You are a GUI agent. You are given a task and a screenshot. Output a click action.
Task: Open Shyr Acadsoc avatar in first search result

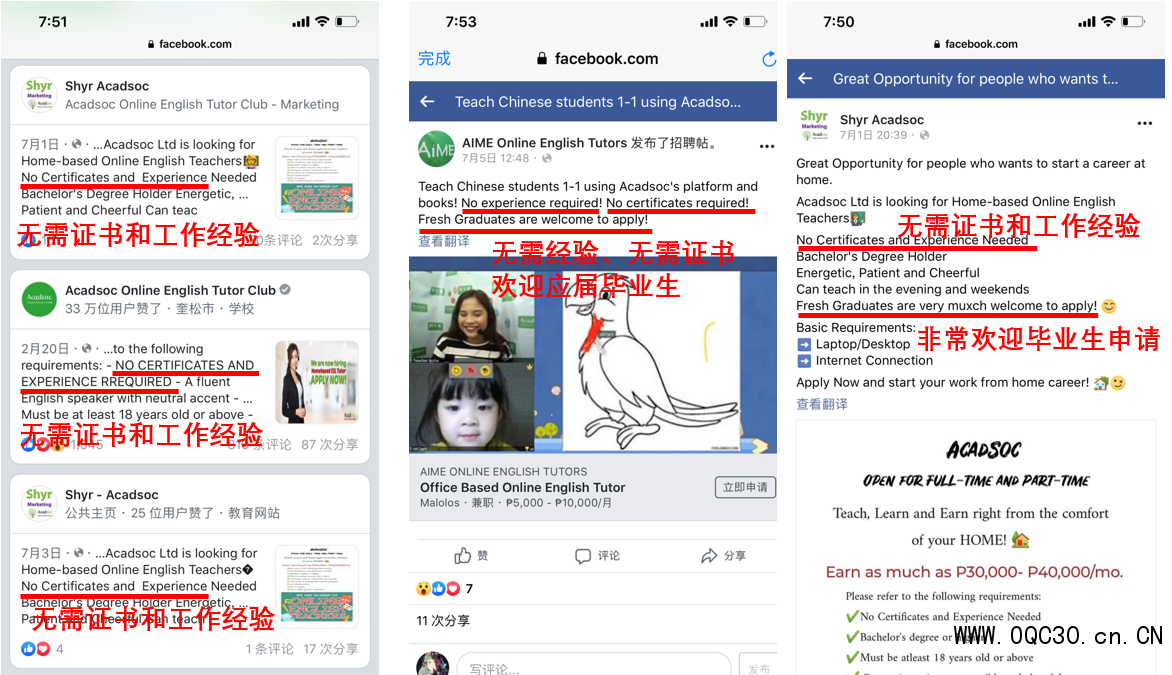click(x=39, y=95)
